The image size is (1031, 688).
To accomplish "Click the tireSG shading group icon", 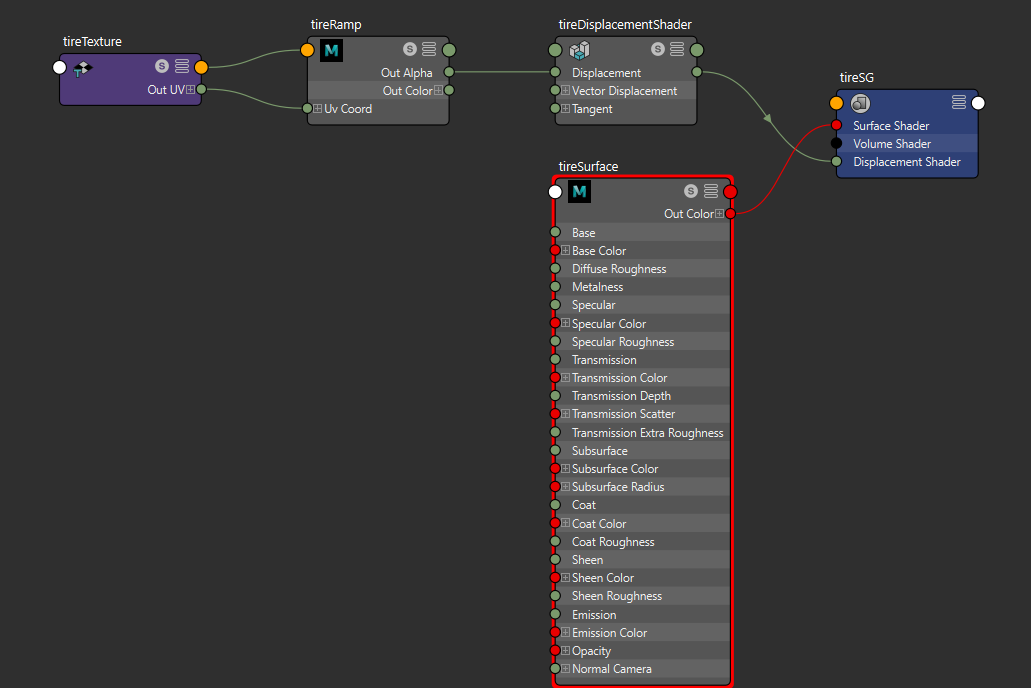I will (860, 103).
